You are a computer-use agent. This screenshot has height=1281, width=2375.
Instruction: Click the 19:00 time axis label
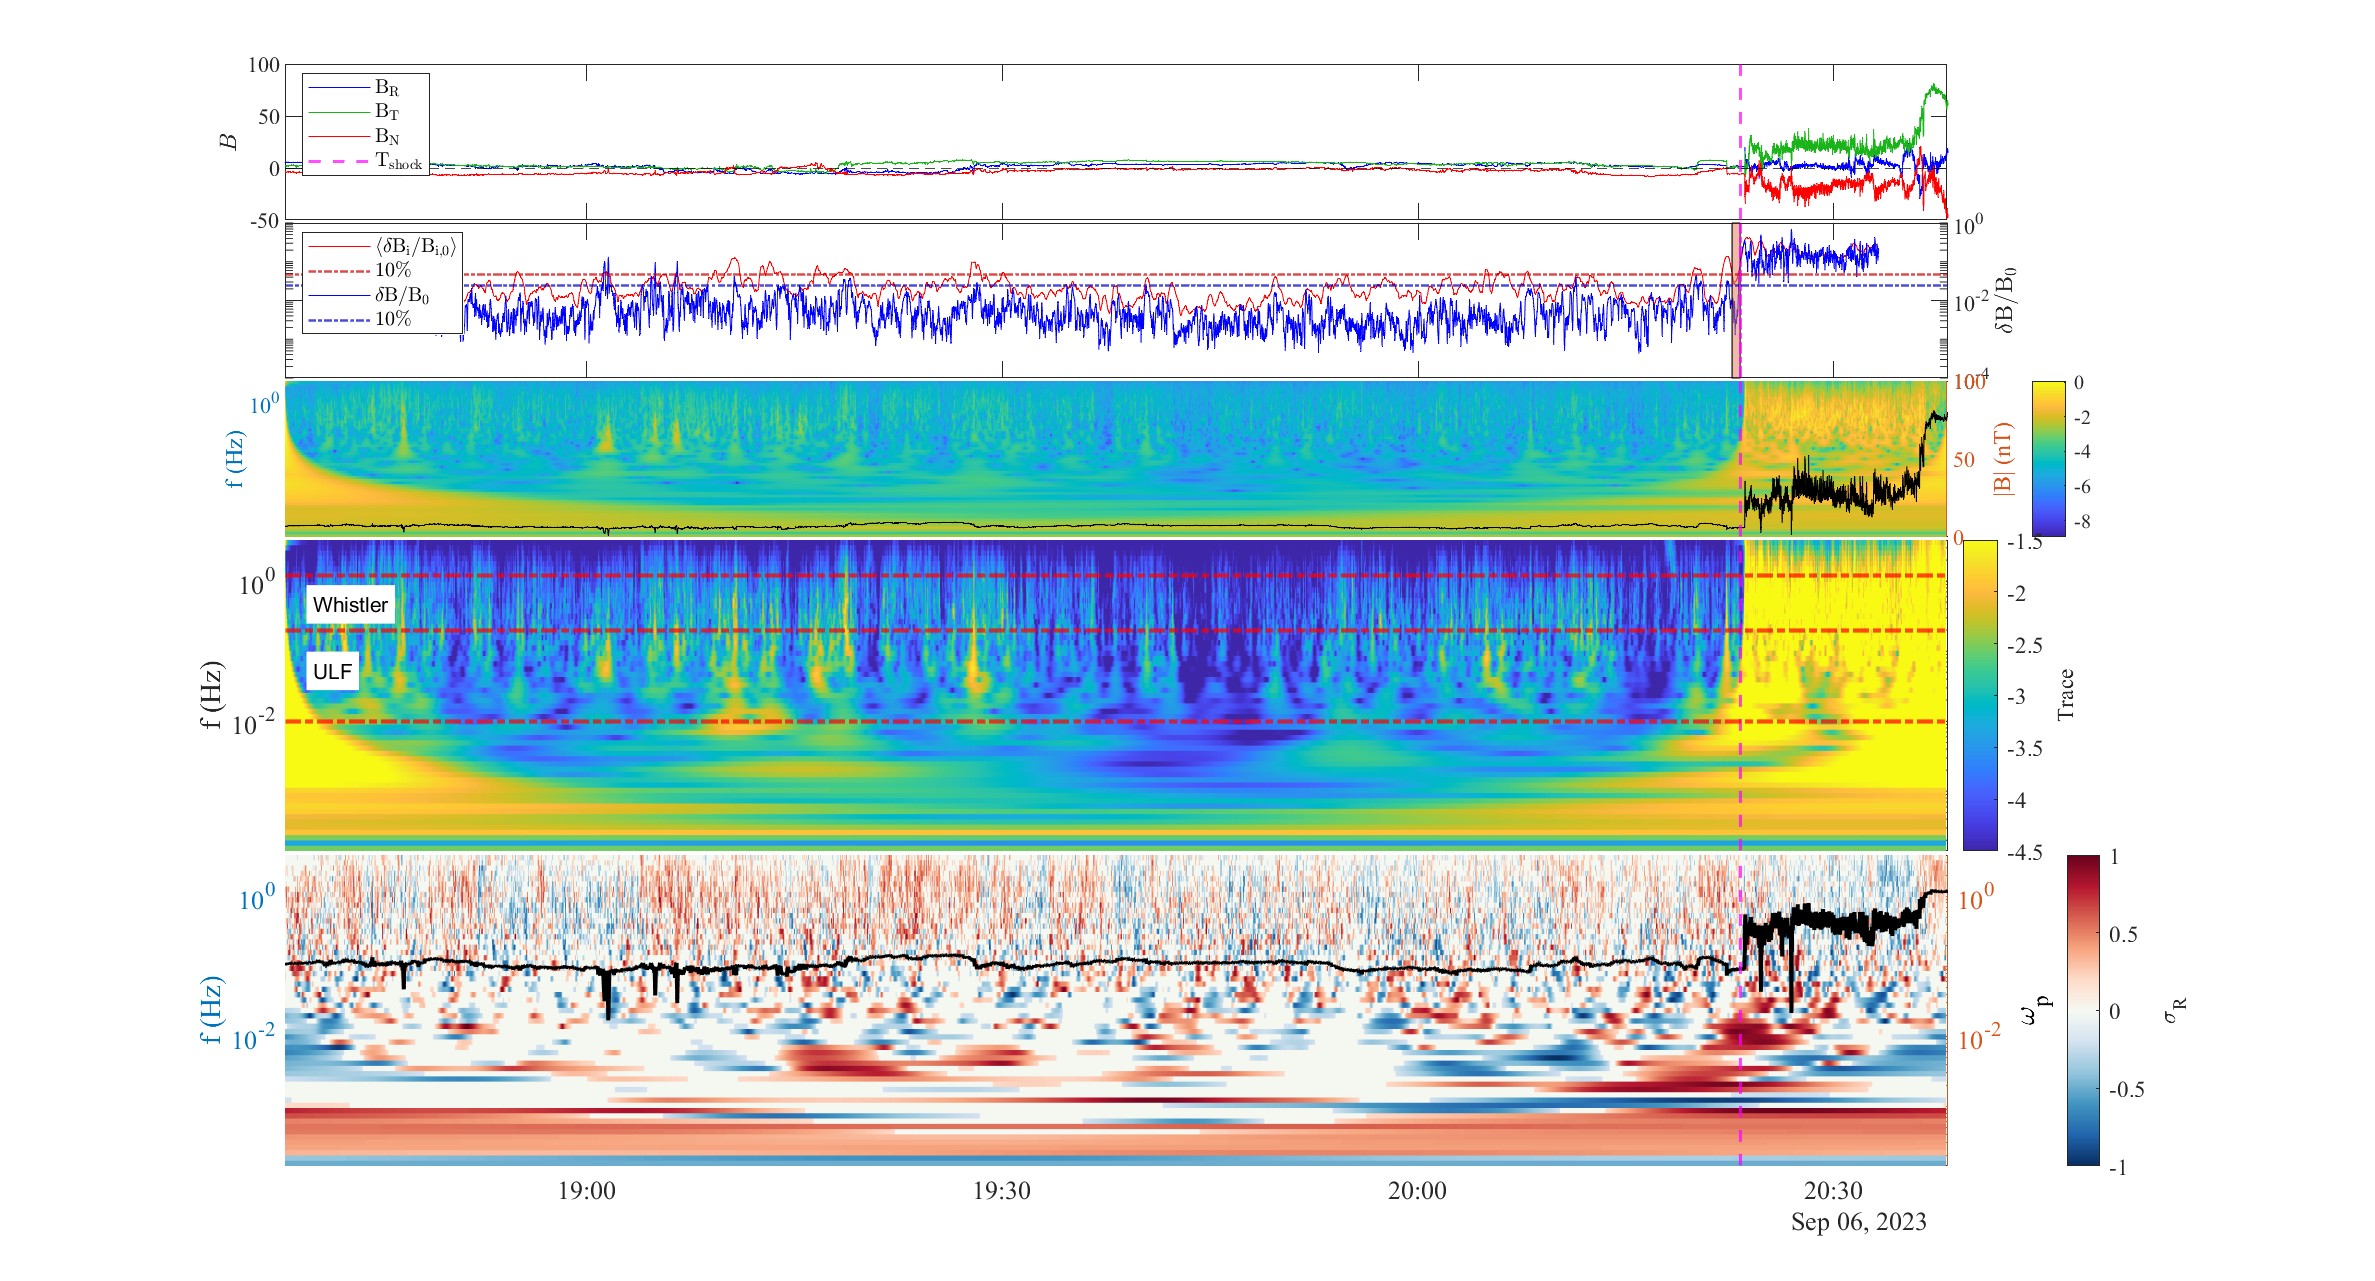[x=587, y=1191]
